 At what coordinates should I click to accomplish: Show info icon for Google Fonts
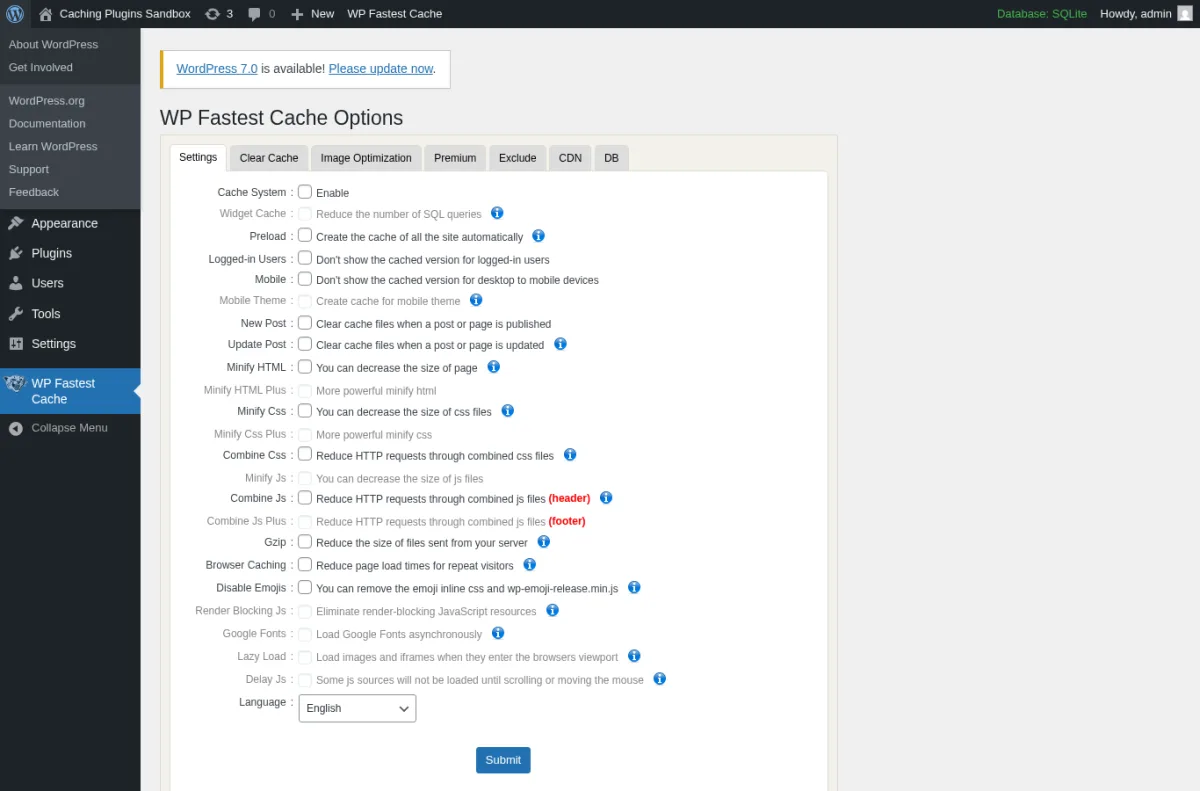(498, 633)
